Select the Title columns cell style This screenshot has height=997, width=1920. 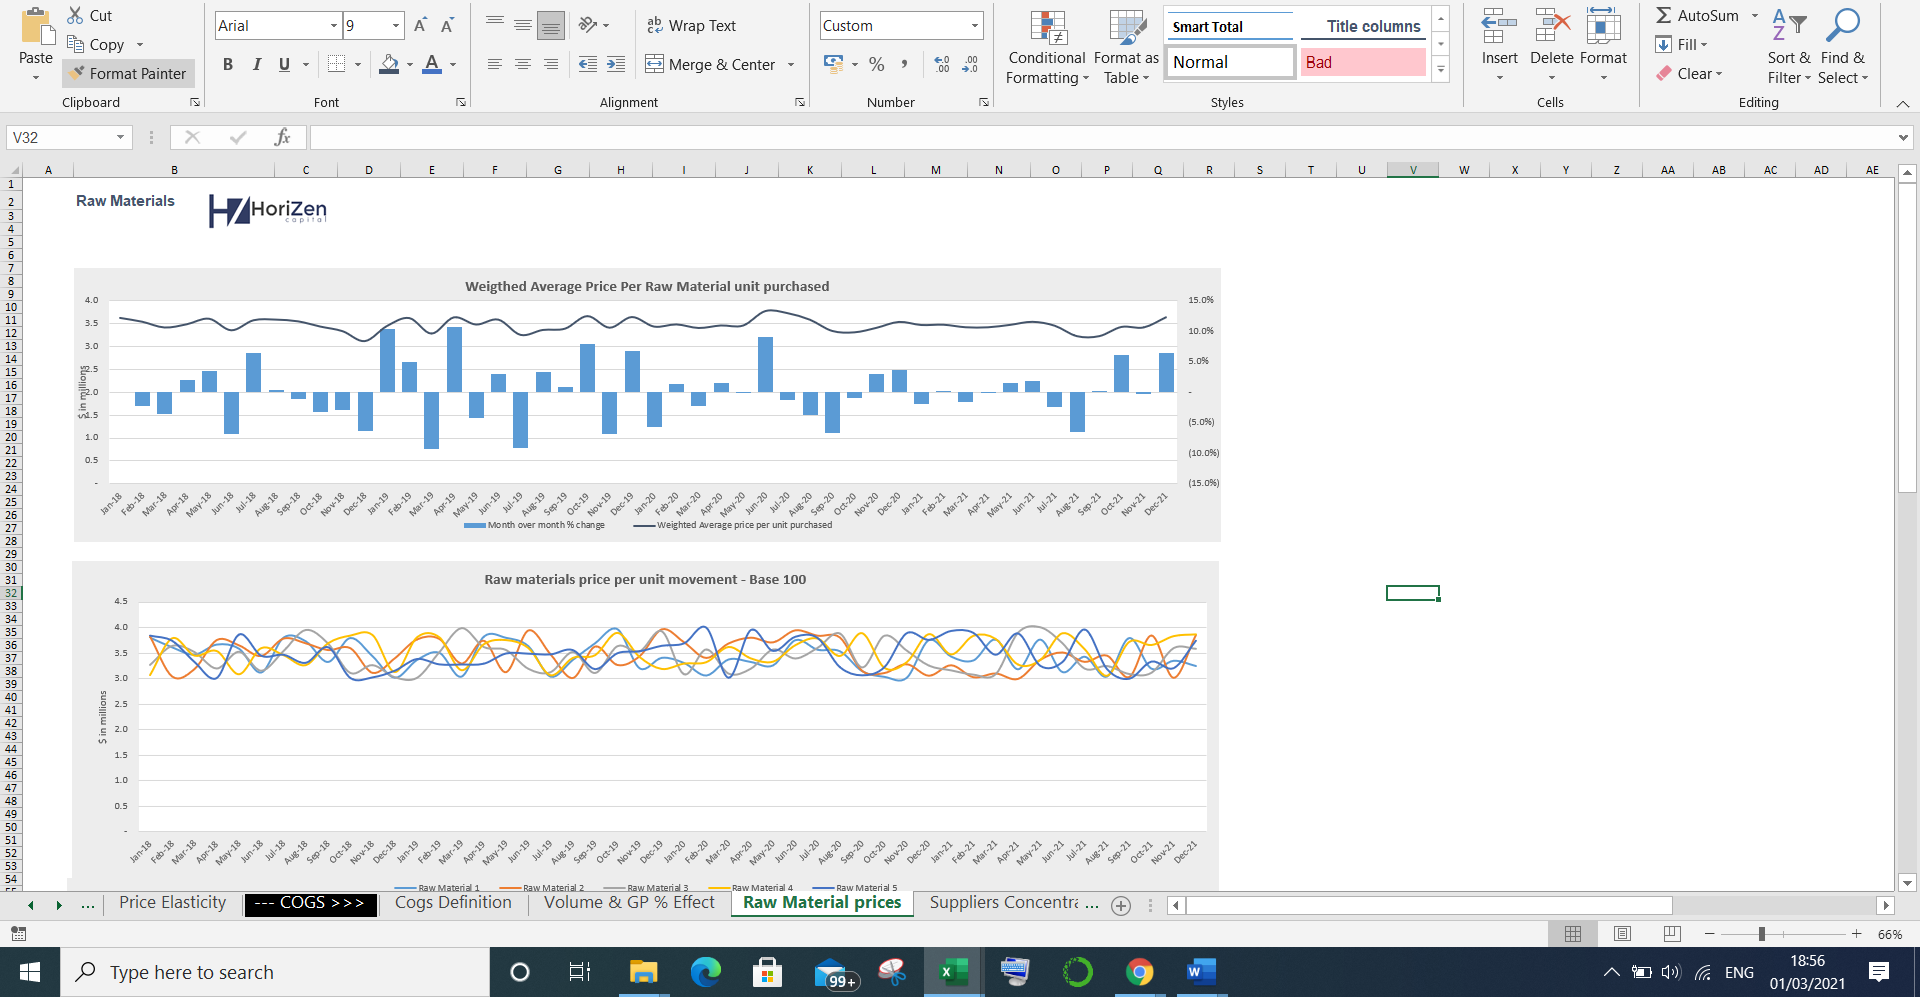pyautogui.click(x=1363, y=26)
